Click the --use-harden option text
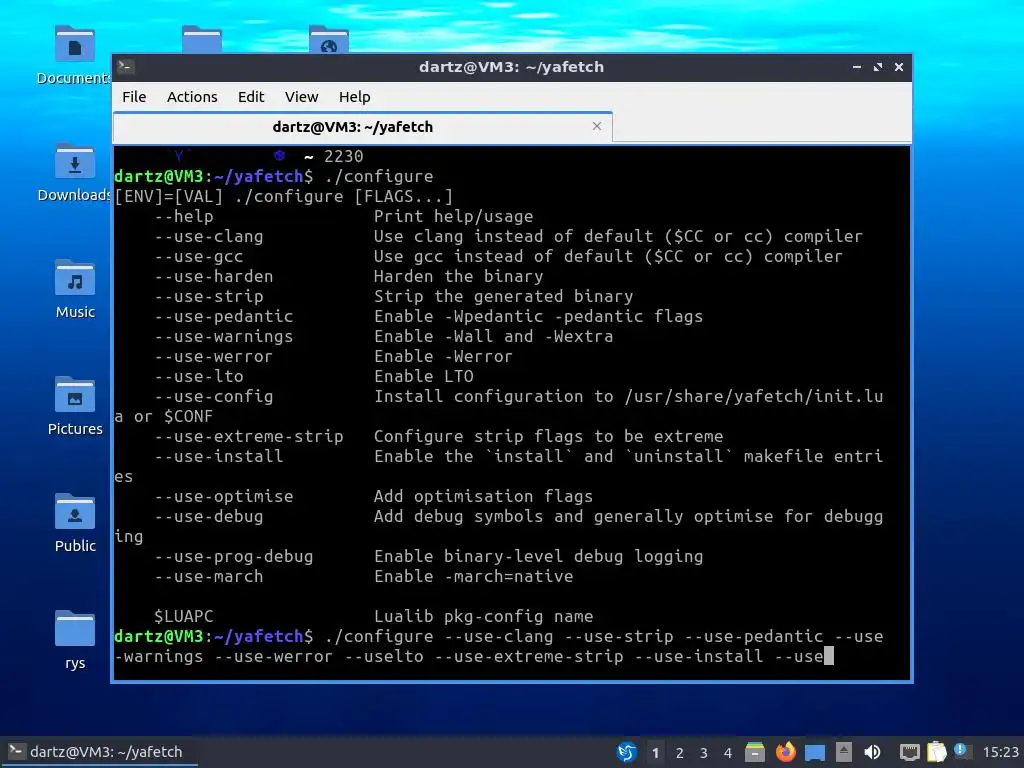This screenshot has height=768, width=1024. pos(214,276)
